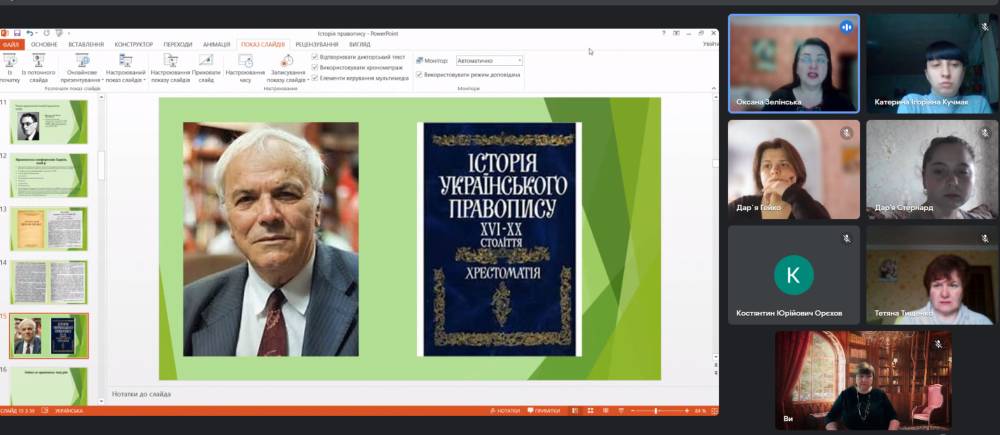Open the Файл menu button
Viewport: 1000px width, 435px height.
tap(11, 45)
